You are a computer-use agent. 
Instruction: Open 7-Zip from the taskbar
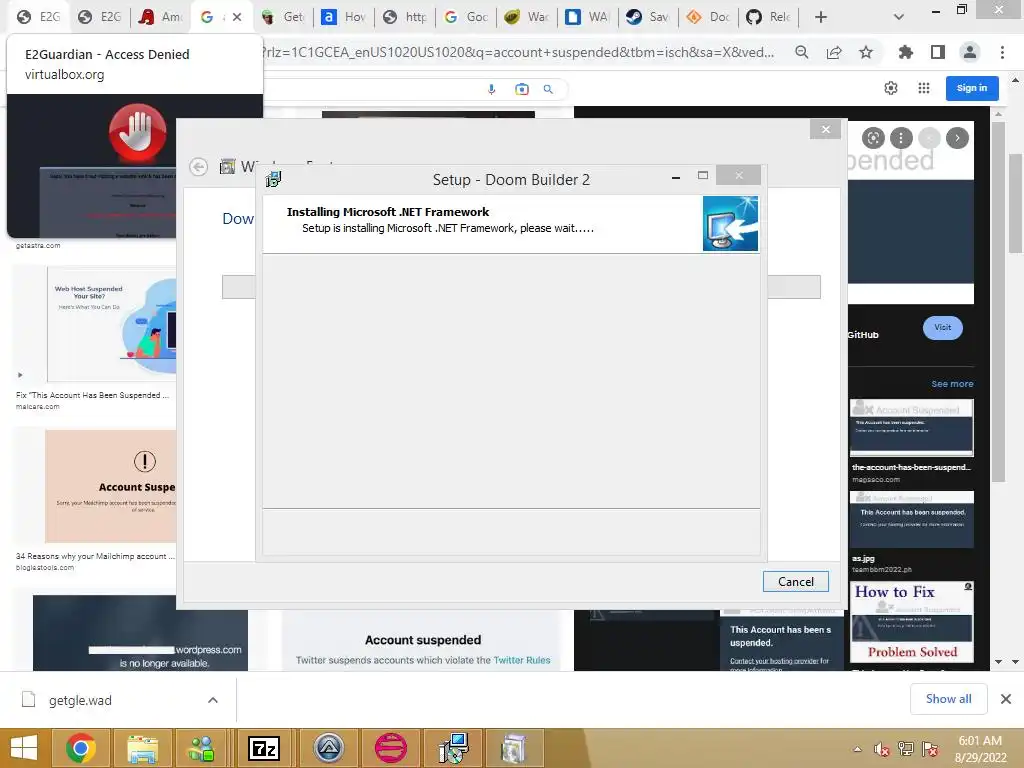(264, 748)
